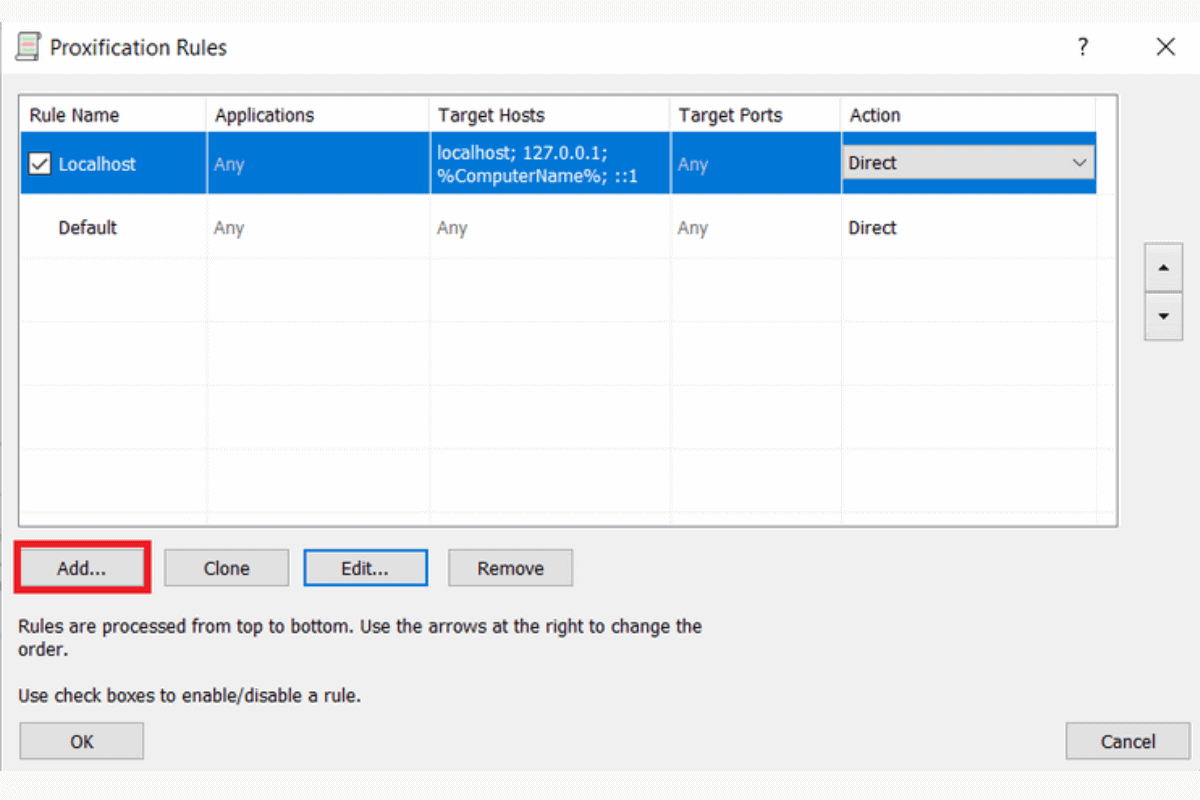Open the Edit... rule button
1200x800 pixels.
365,568
